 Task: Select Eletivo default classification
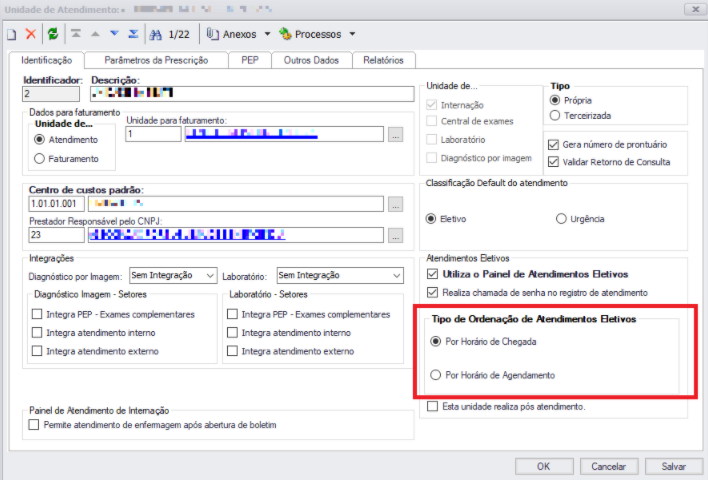(431, 219)
